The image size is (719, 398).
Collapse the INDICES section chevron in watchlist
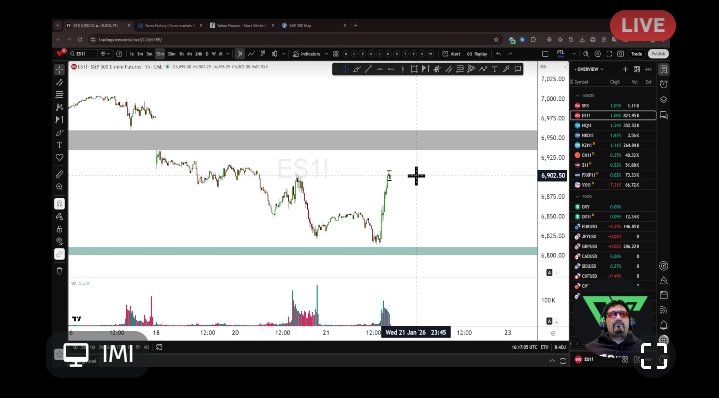click(x=577, y=95)
